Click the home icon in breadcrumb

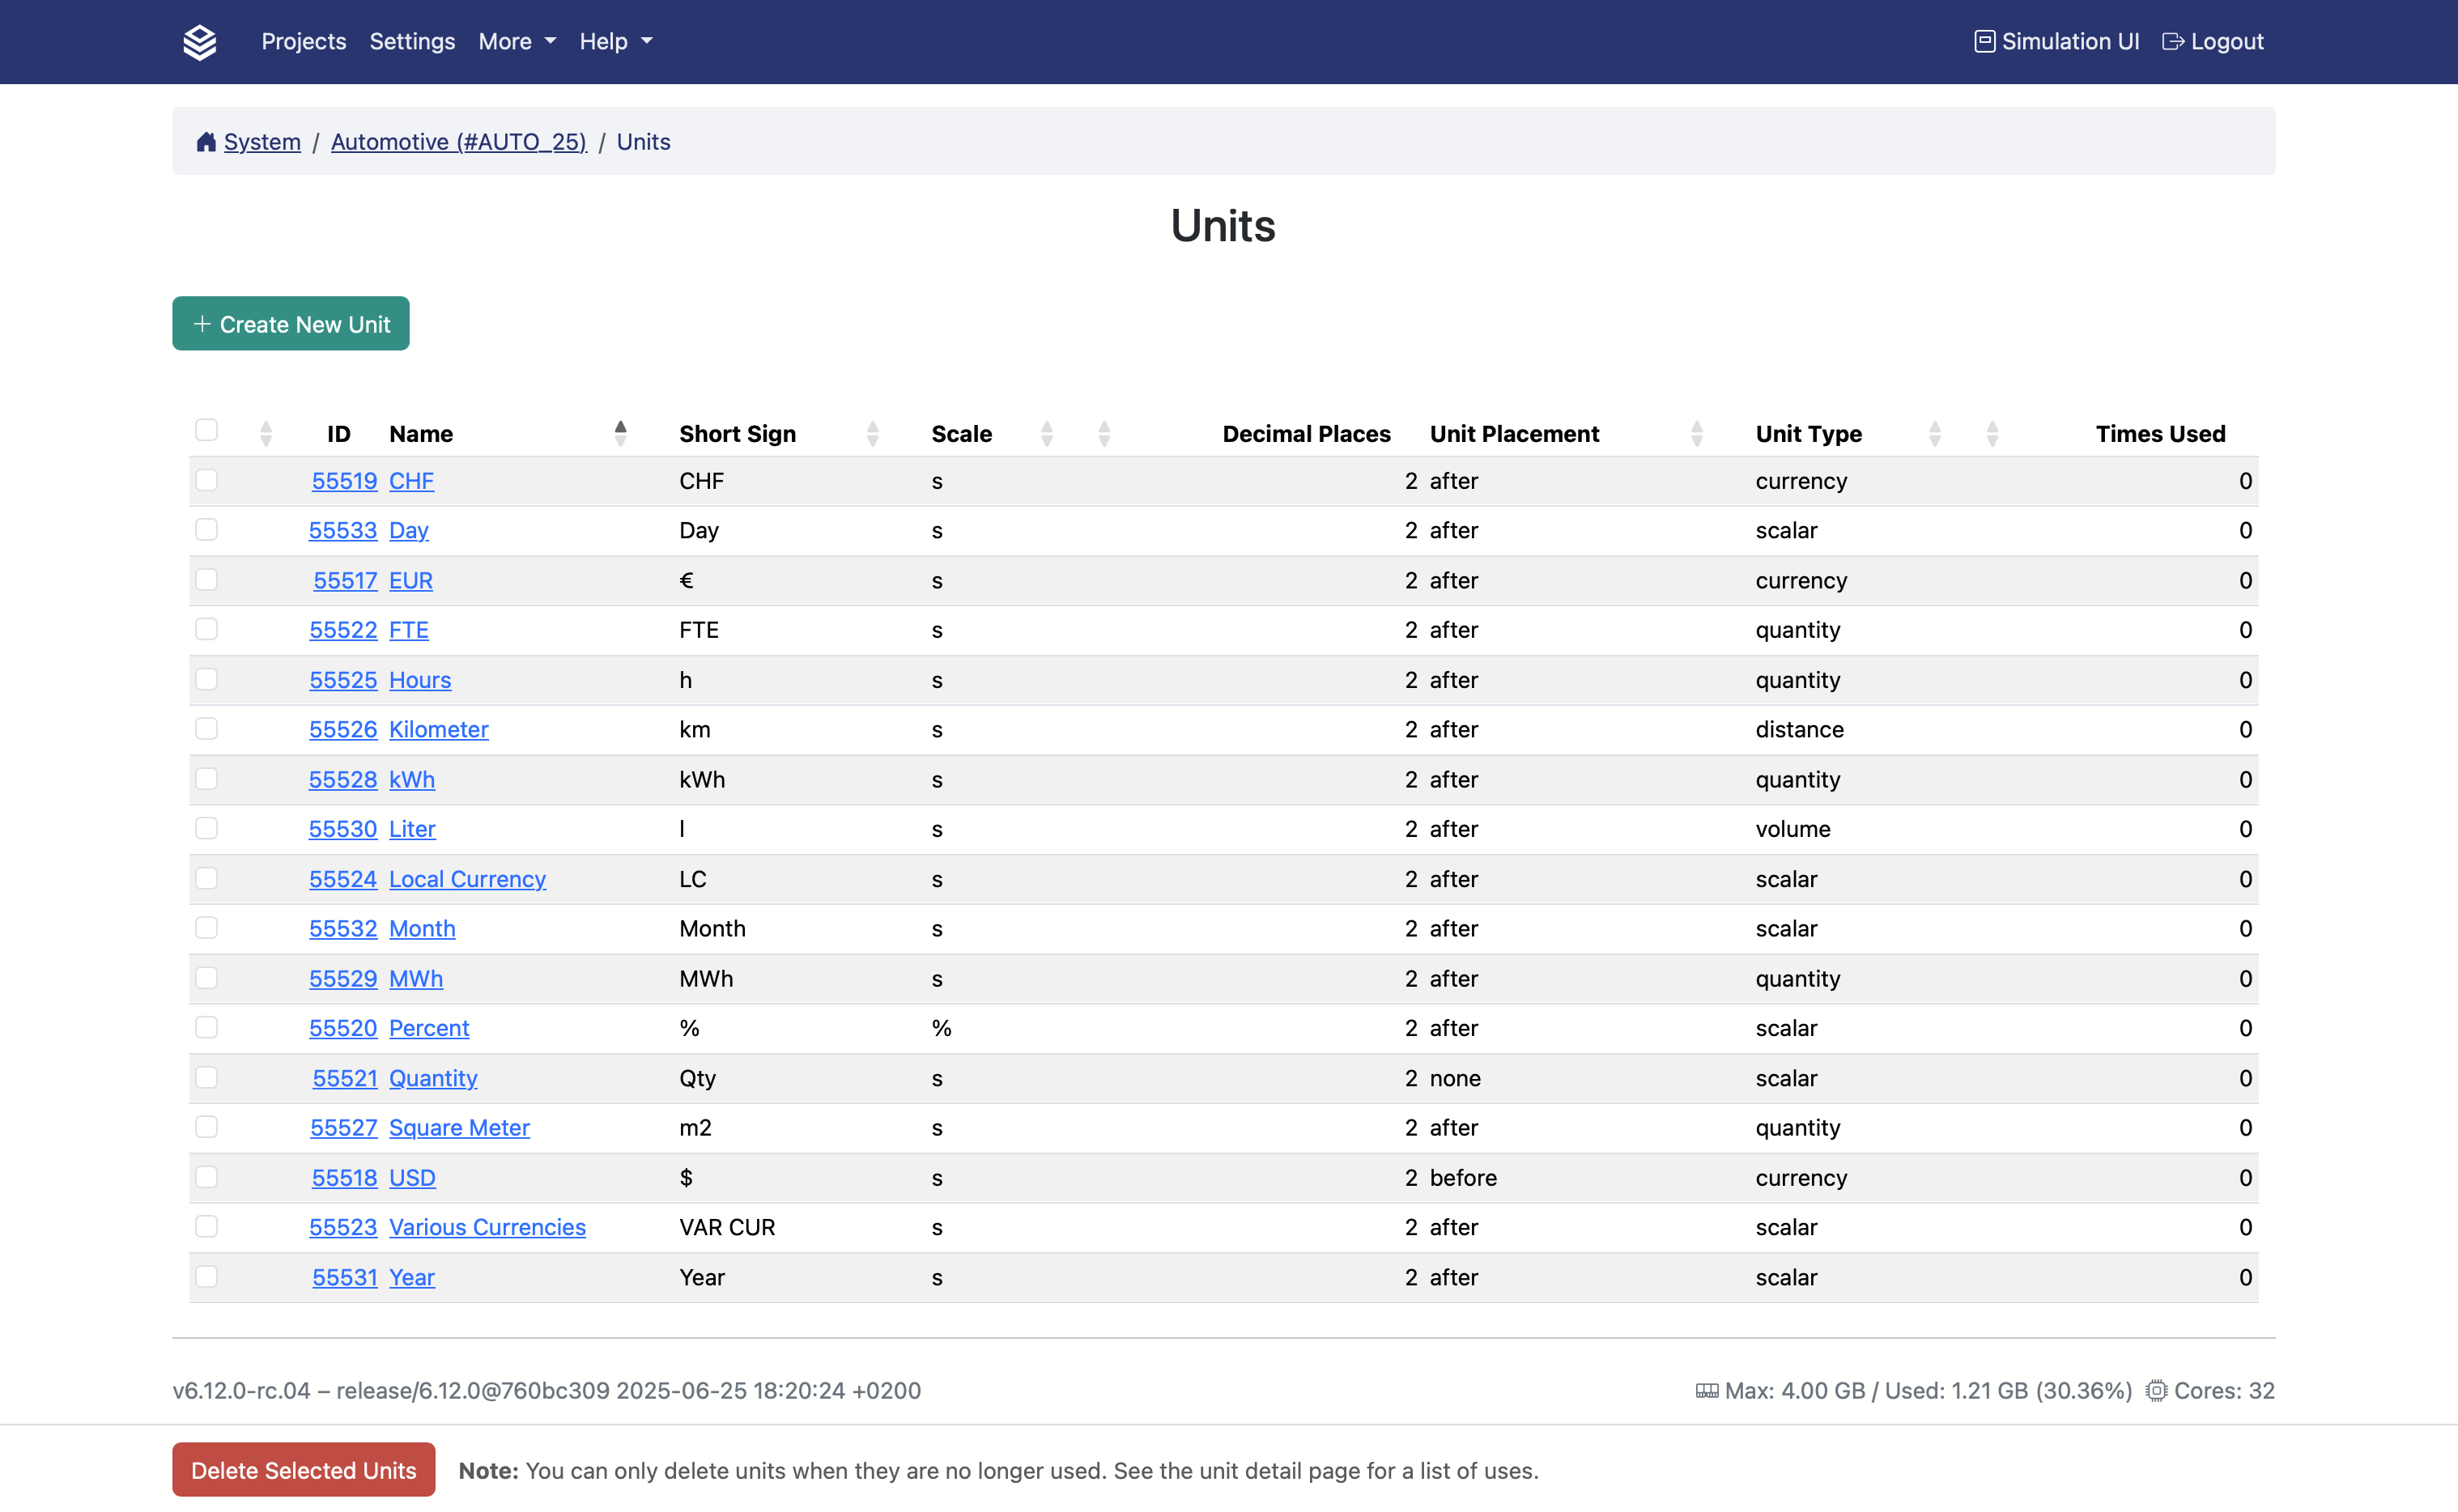pos(206,142)
